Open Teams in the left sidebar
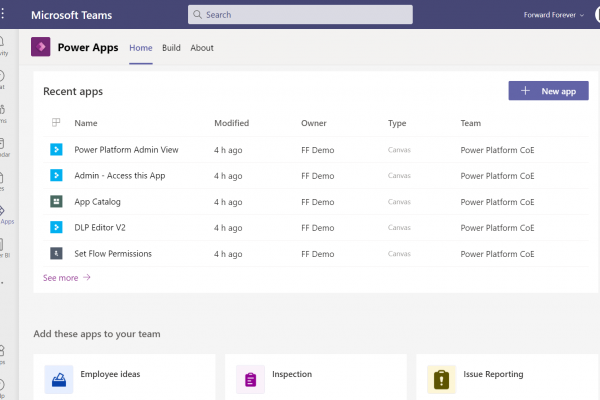Image resolution: width=600 pixels, height=400 pixels. pos(3,114)
